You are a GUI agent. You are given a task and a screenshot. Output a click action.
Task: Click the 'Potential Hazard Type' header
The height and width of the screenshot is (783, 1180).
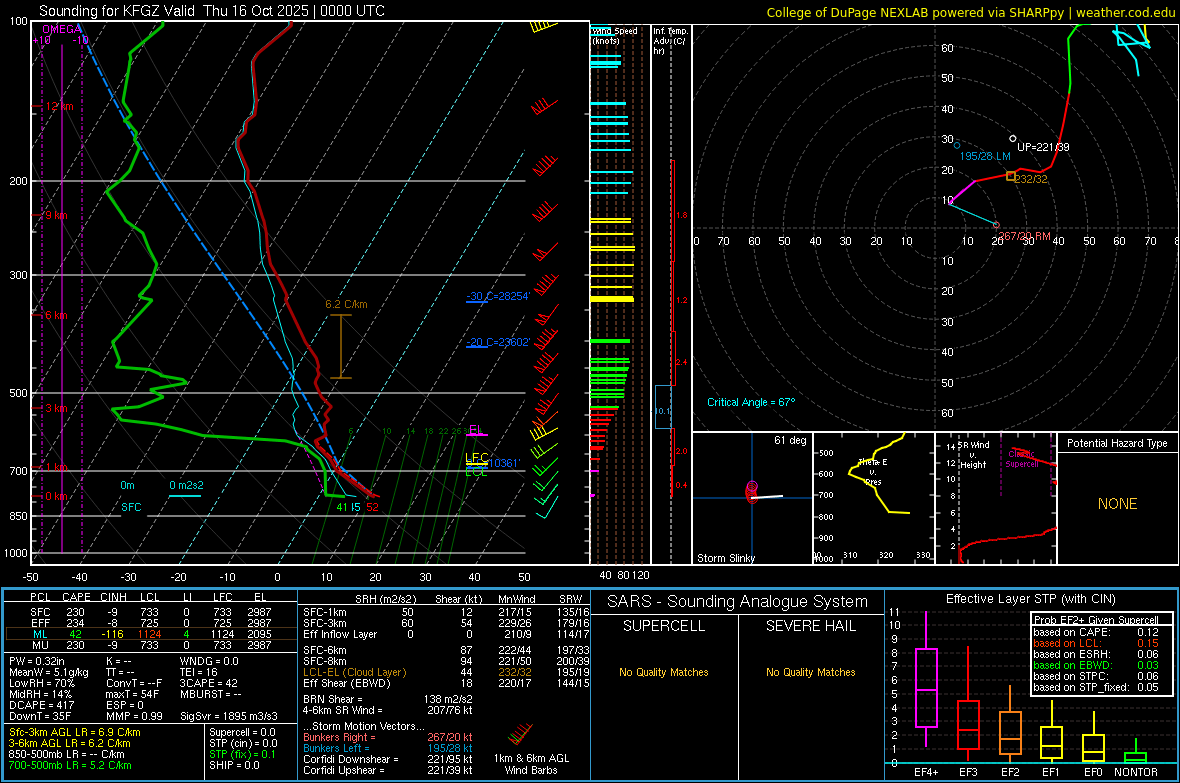click(x=1117, y=443)
